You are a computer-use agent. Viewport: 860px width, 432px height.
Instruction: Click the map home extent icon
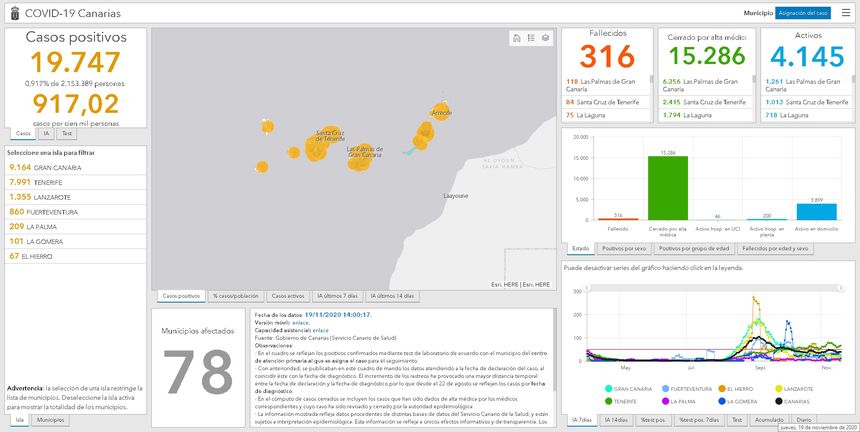(517, 38)
